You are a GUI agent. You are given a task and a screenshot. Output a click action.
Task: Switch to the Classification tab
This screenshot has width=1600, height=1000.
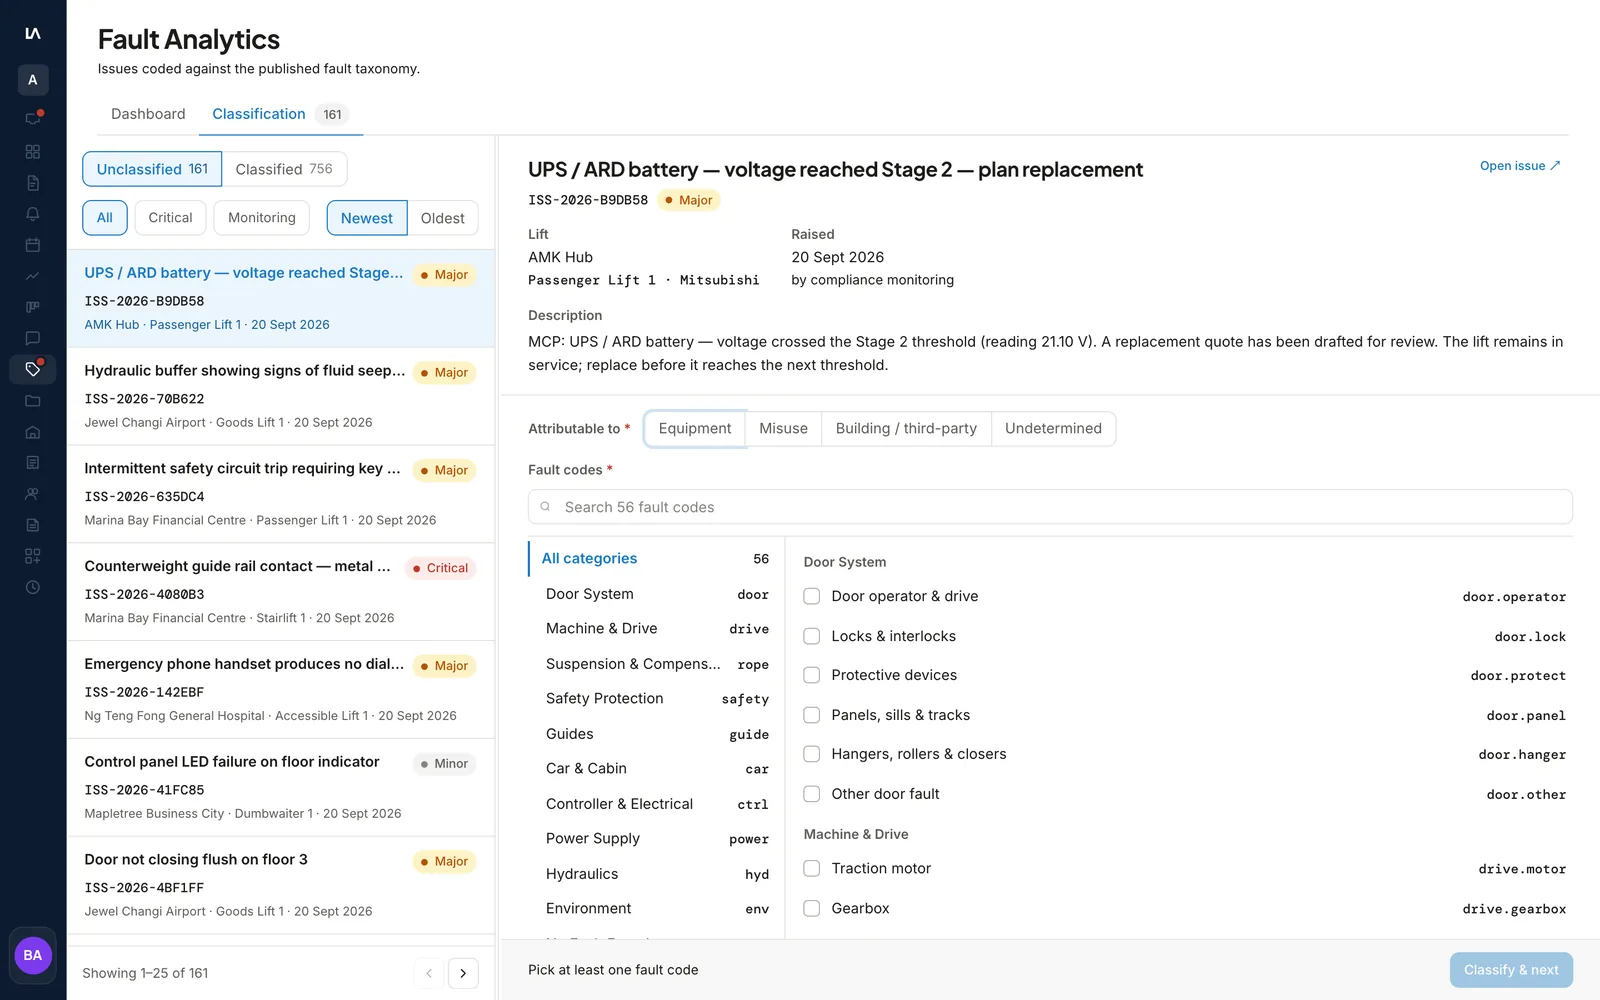[x=280, y=114]
